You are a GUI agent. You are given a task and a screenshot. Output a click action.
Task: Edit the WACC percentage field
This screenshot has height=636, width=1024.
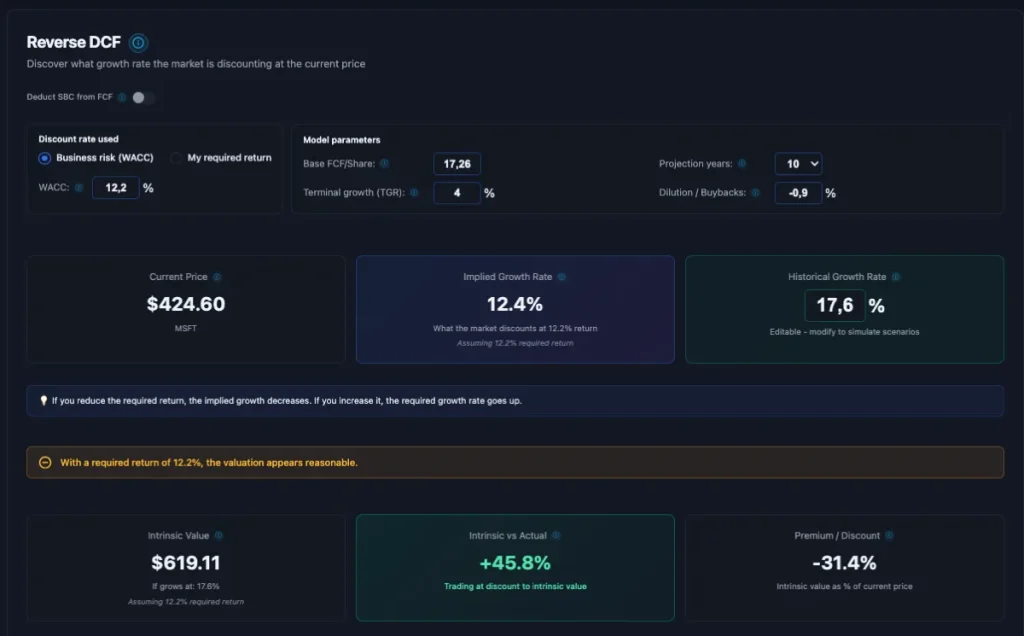coord(116,188)
